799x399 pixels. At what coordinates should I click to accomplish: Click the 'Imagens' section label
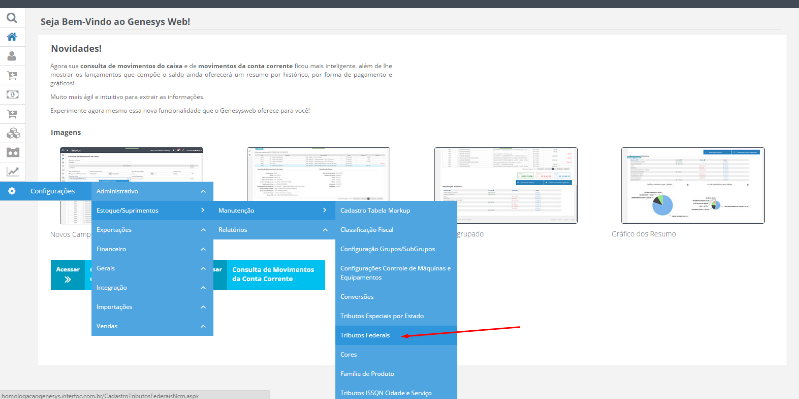[66, 132]
